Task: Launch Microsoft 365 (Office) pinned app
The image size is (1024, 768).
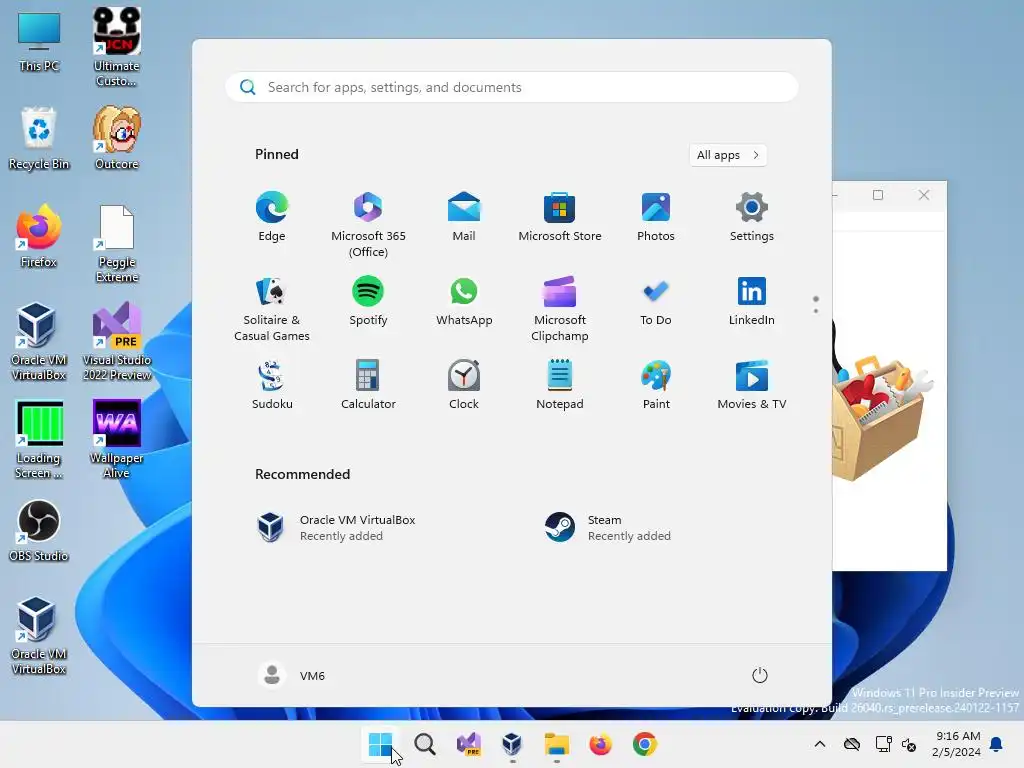Action: (x=368, y=225)
